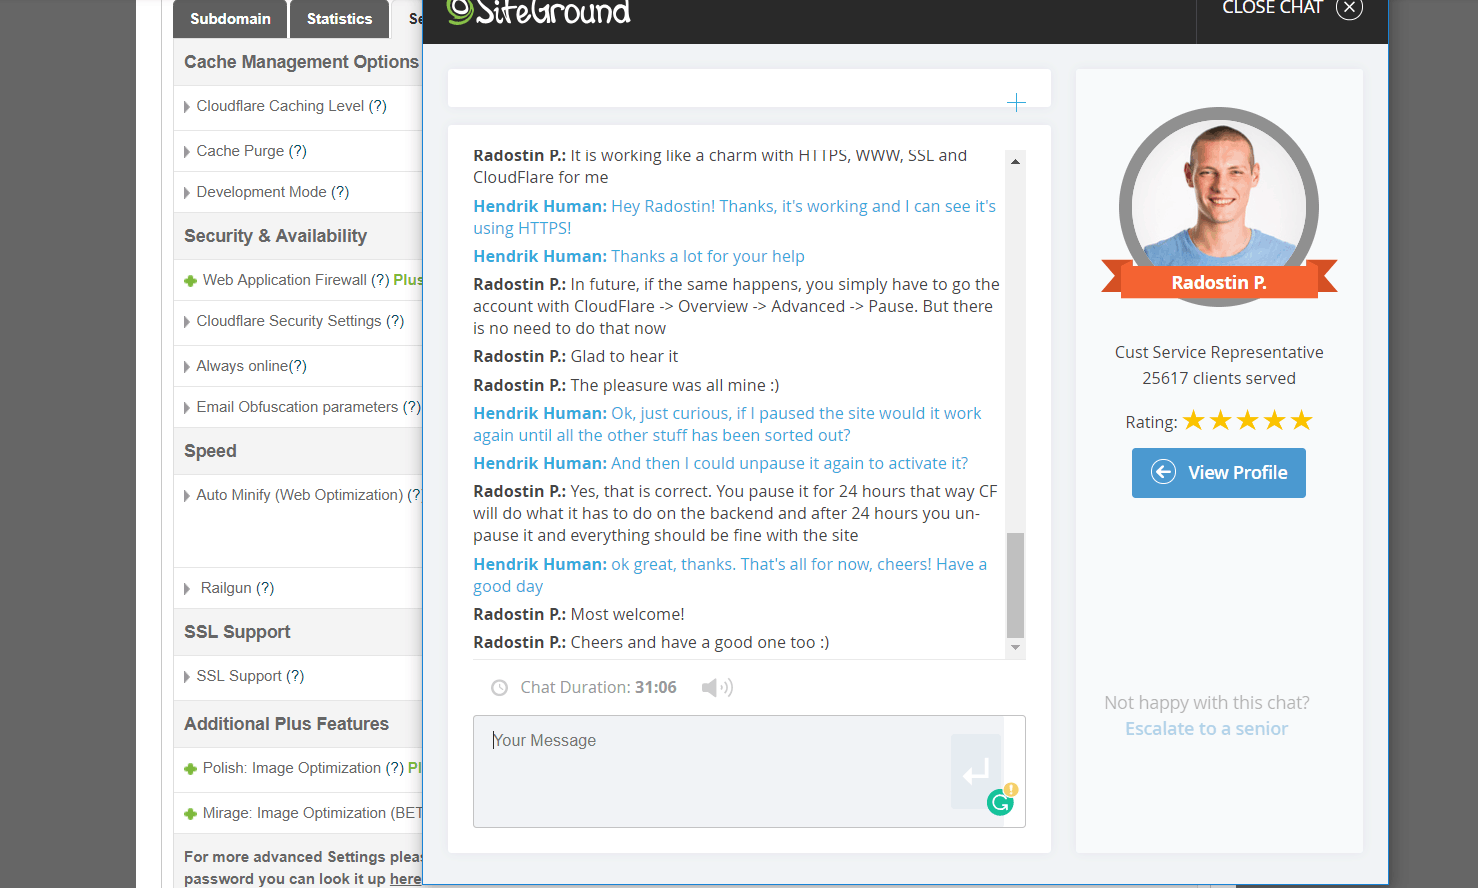Click Web Application Firewall green plus icon
The width and height of the screenshot is (1478, 888).
190,281
